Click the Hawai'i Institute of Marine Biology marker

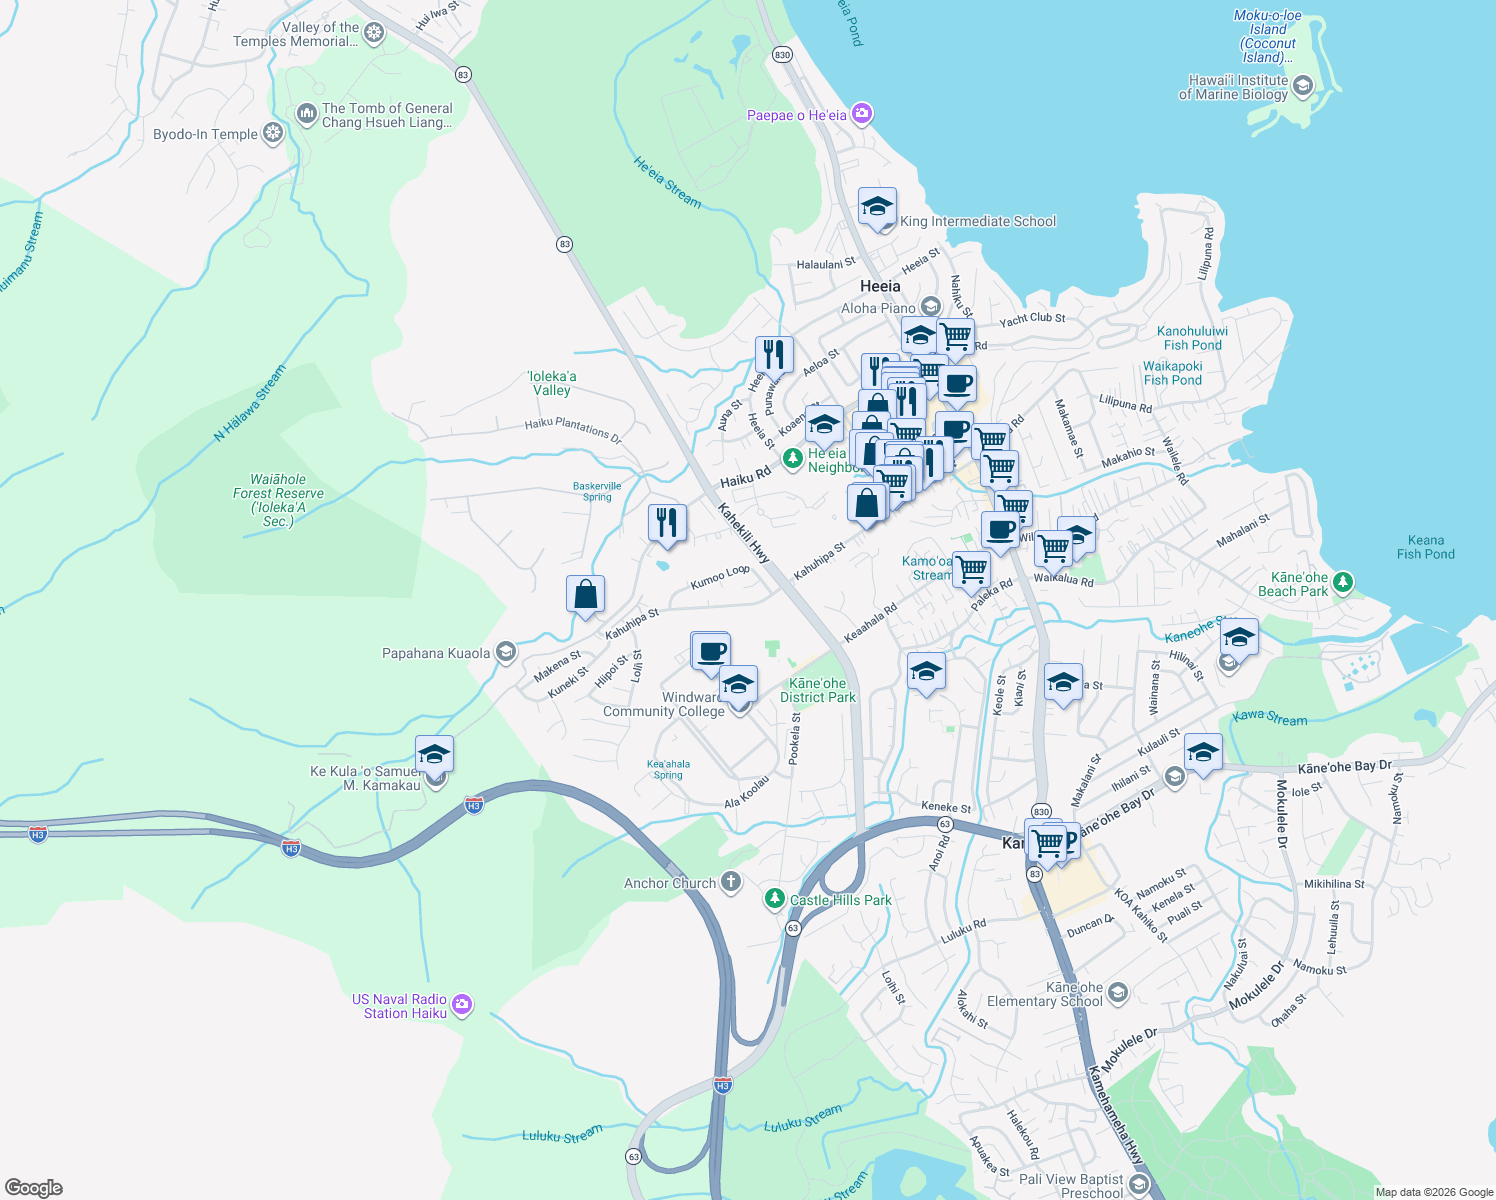[1302, 87]
